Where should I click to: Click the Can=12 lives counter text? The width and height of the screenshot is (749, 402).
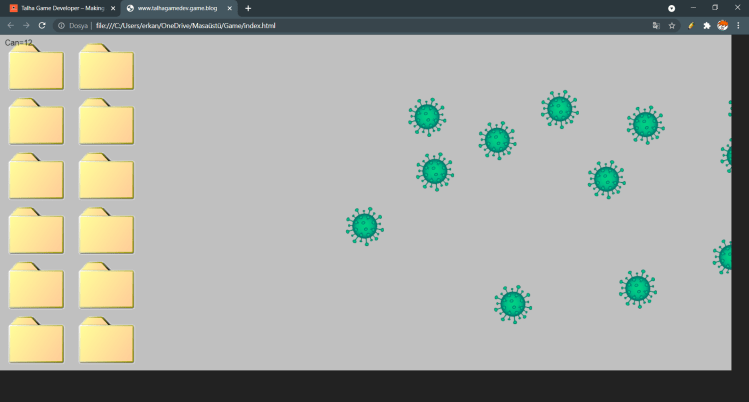19,42
